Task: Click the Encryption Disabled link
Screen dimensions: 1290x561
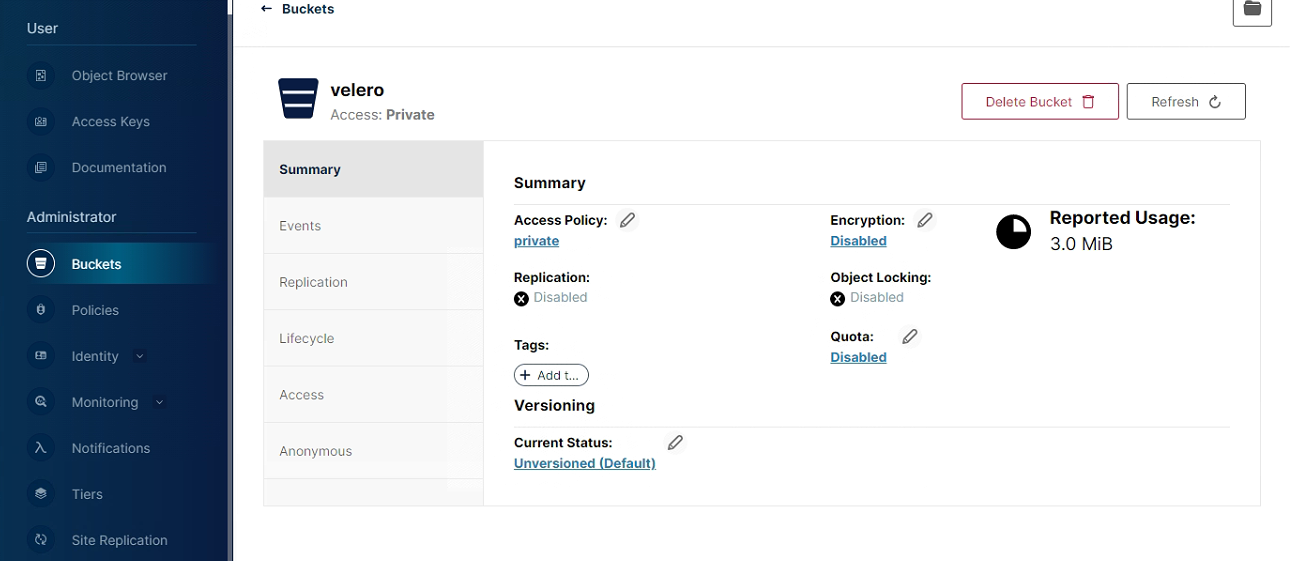Action: tap(858, 241)
